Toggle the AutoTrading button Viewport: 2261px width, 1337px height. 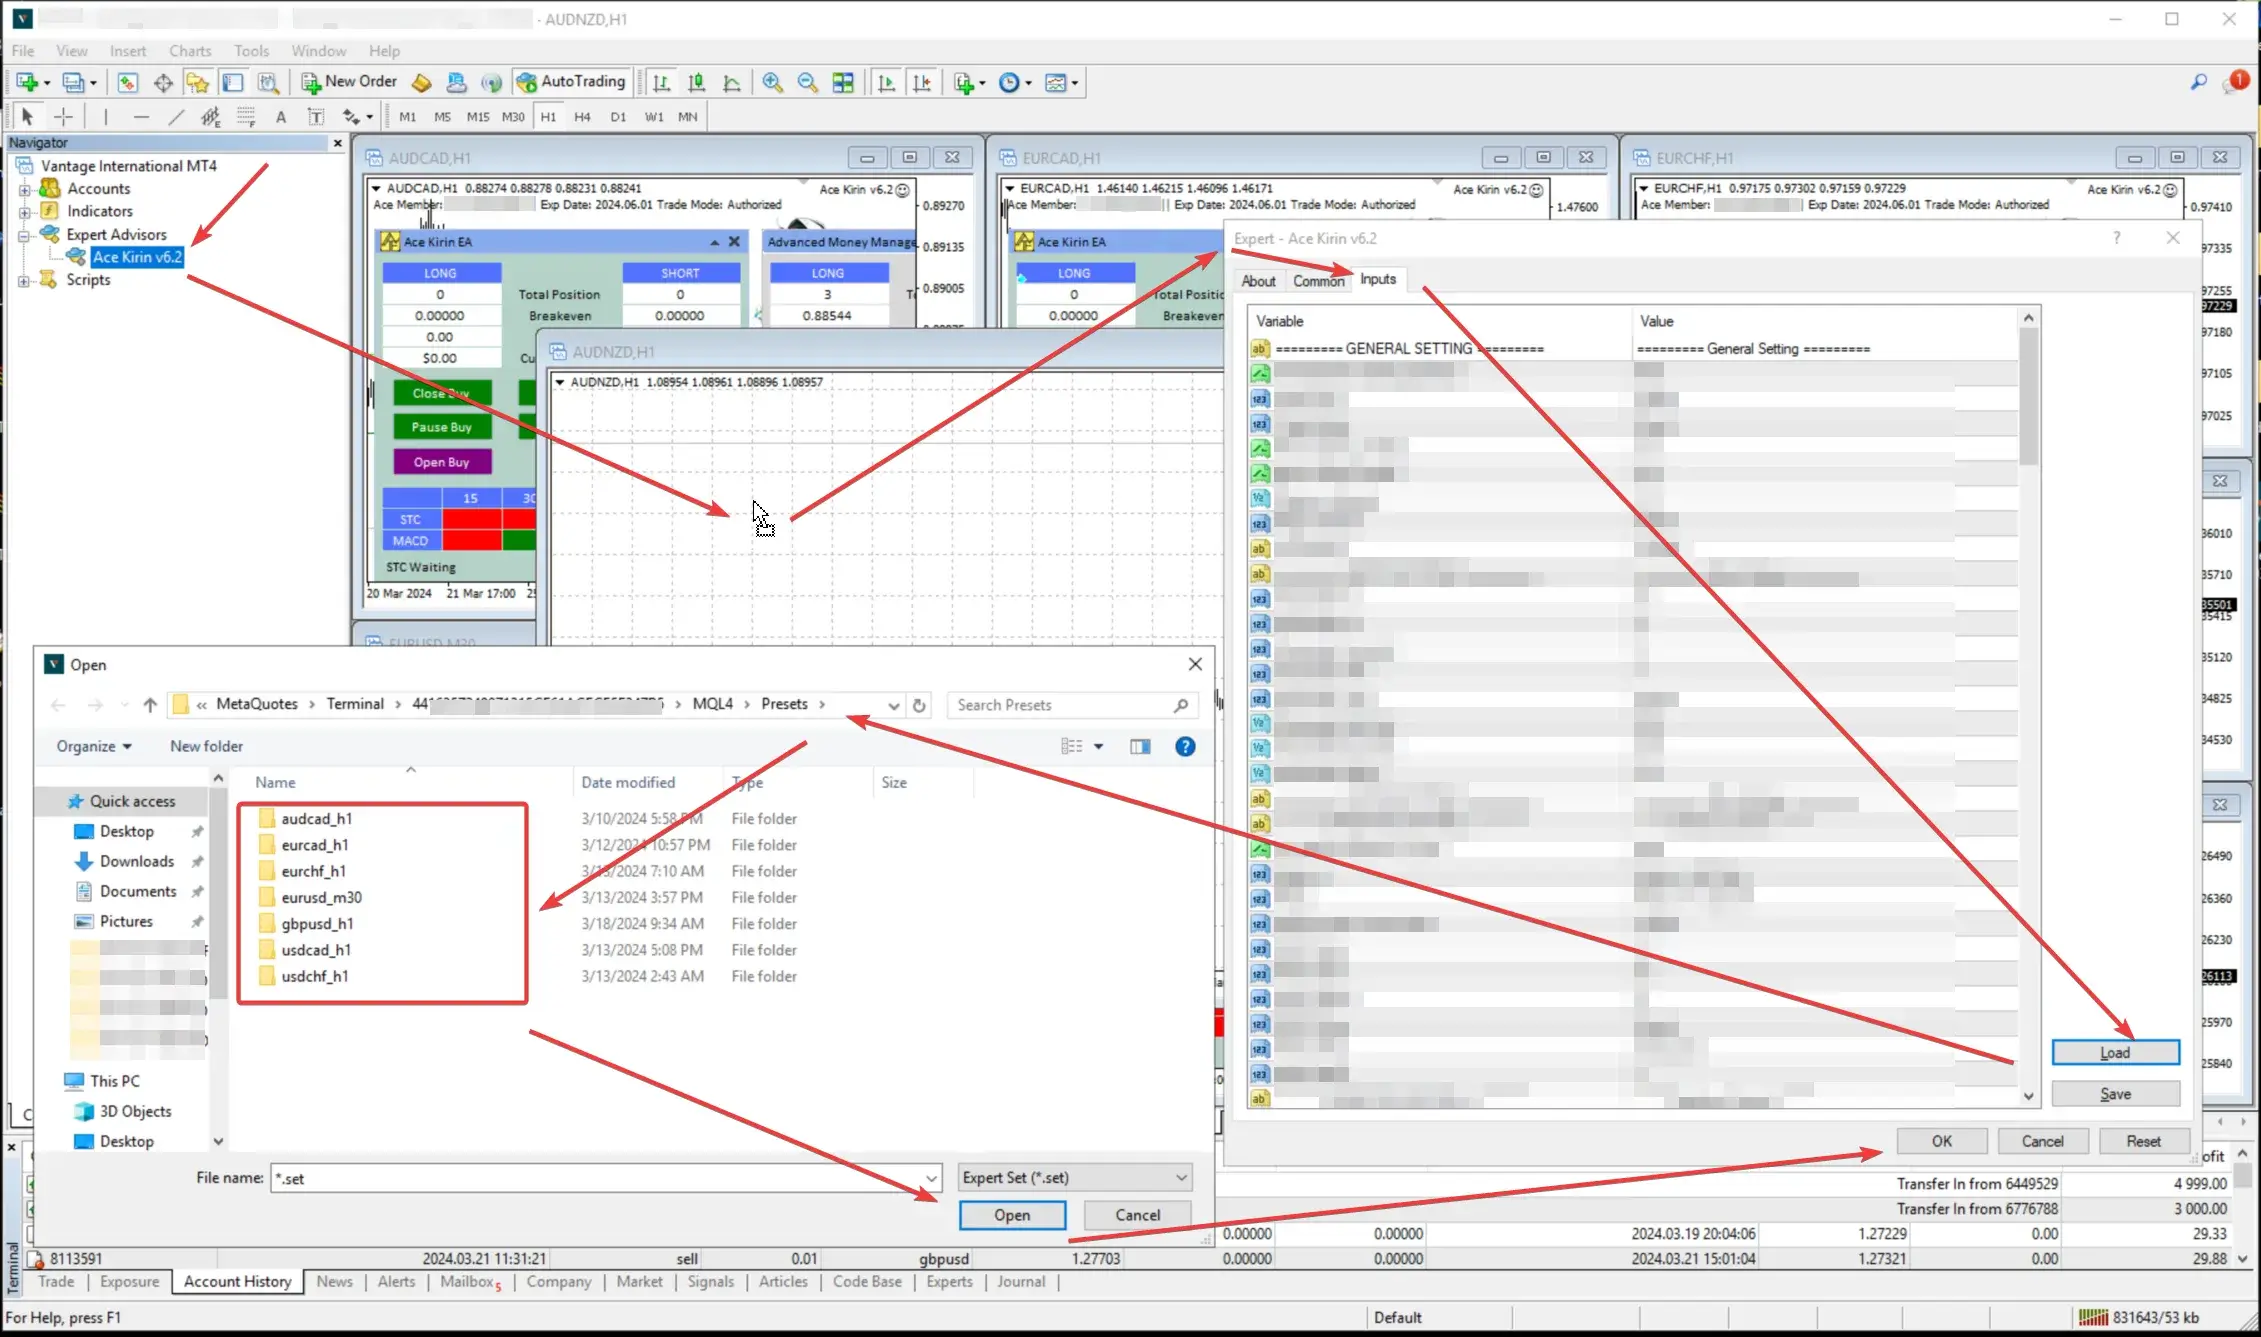coord(570,82)
